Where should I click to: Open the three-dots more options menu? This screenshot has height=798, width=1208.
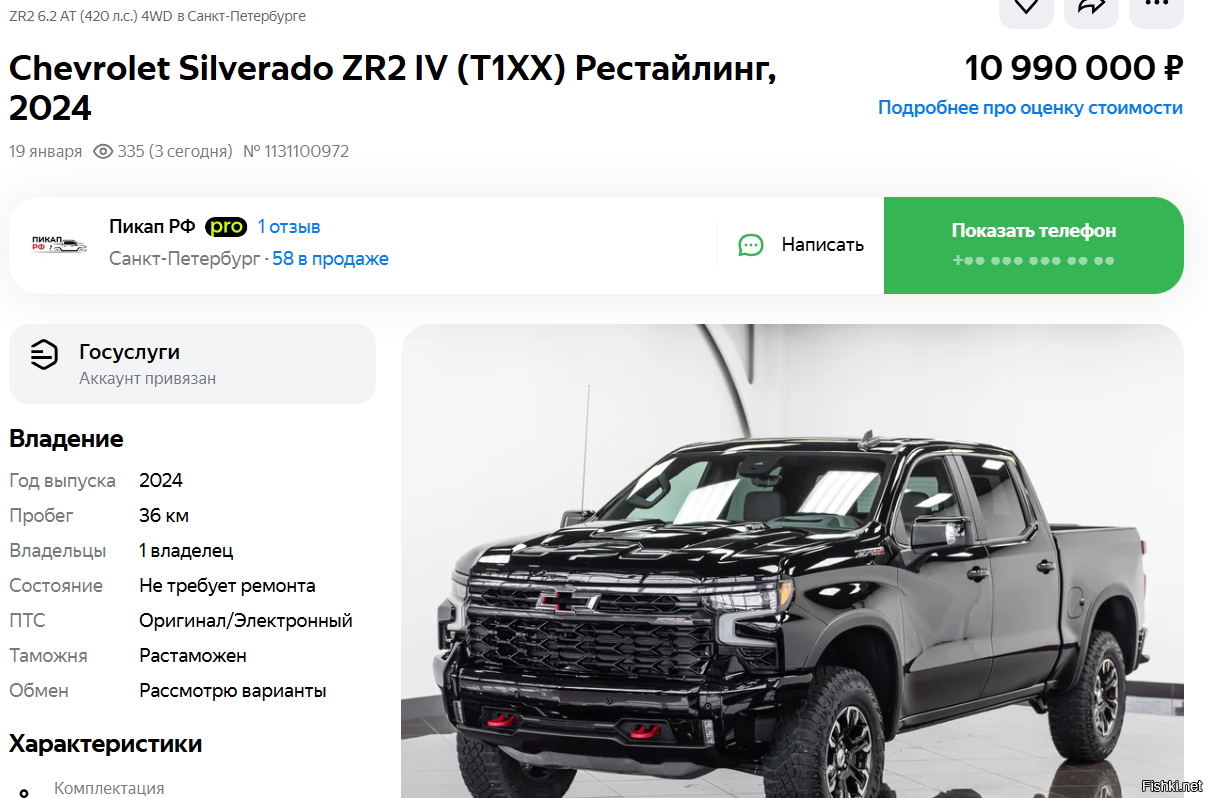1156,10
